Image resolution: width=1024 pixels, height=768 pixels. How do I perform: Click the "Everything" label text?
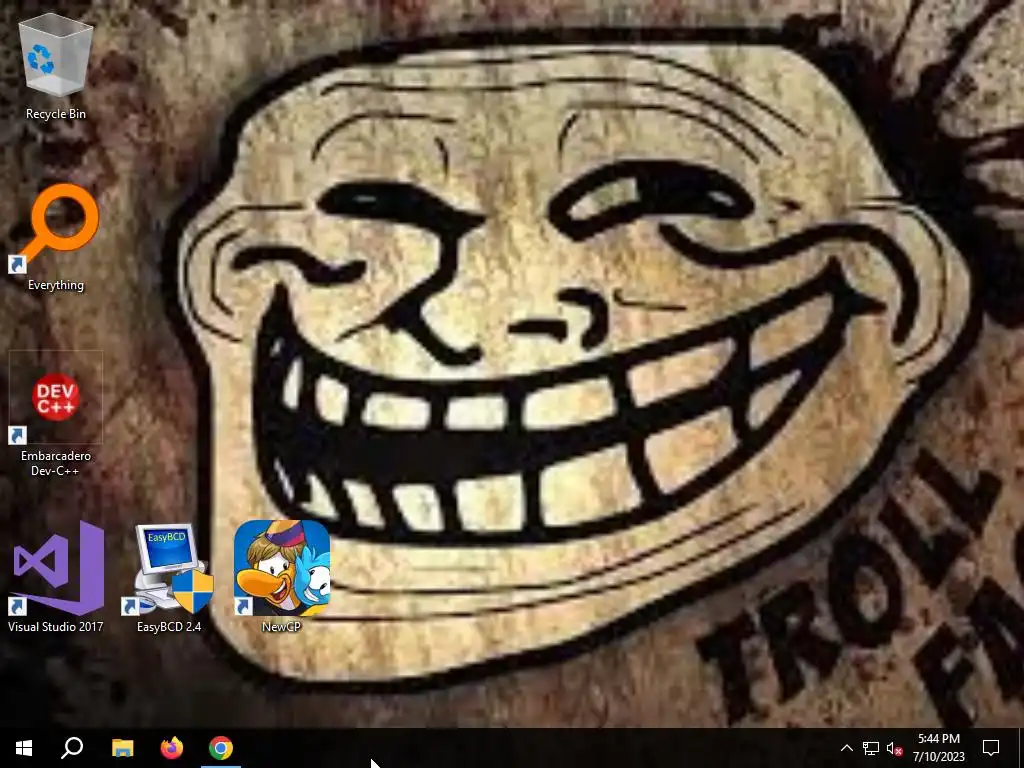(x=56, y=285)
